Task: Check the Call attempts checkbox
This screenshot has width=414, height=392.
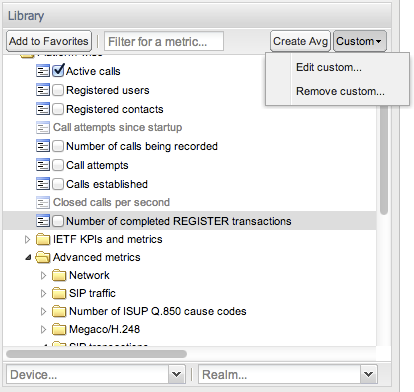Action: coord(58,165)
